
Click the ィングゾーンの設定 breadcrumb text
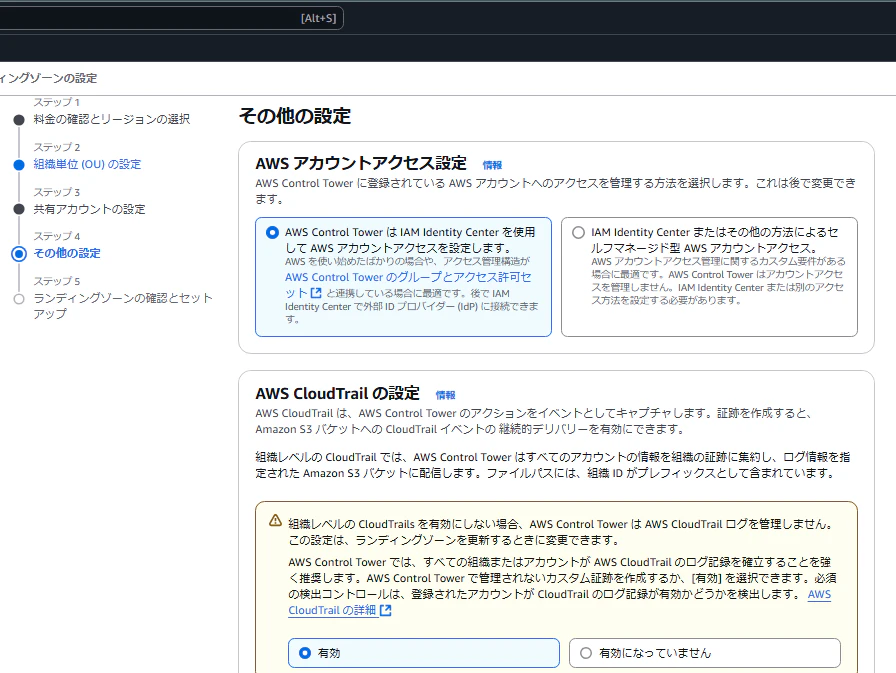(48, 78)
